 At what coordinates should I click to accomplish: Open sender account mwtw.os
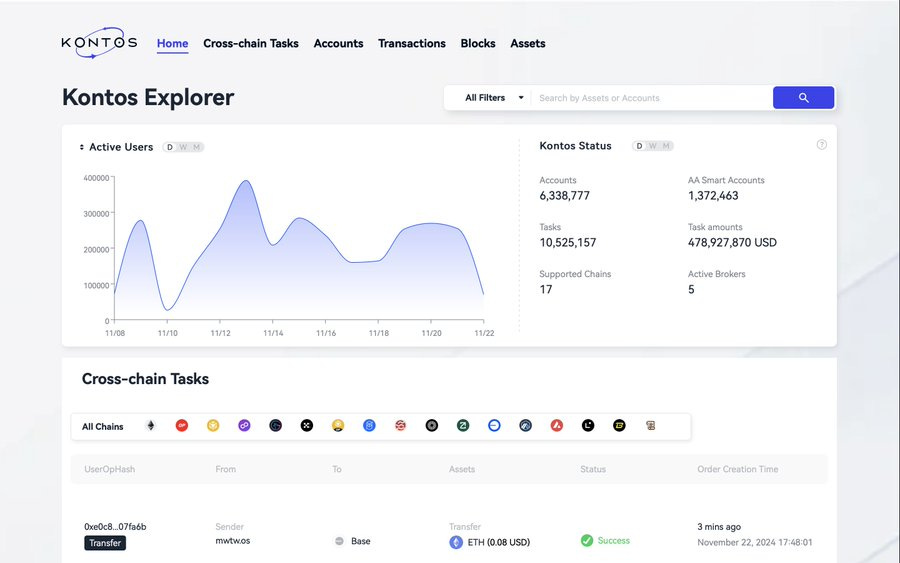click(x=232, y=541)
